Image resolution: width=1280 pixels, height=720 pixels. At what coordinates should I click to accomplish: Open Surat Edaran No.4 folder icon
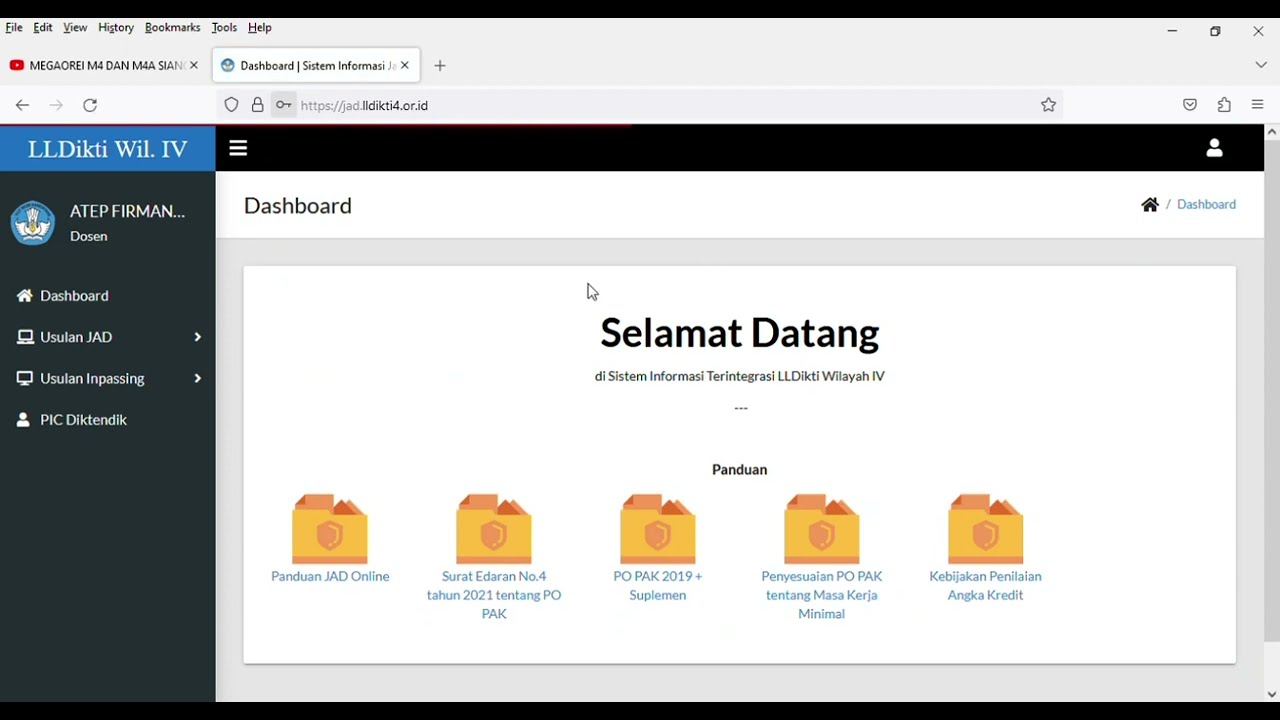pos(494,529)
